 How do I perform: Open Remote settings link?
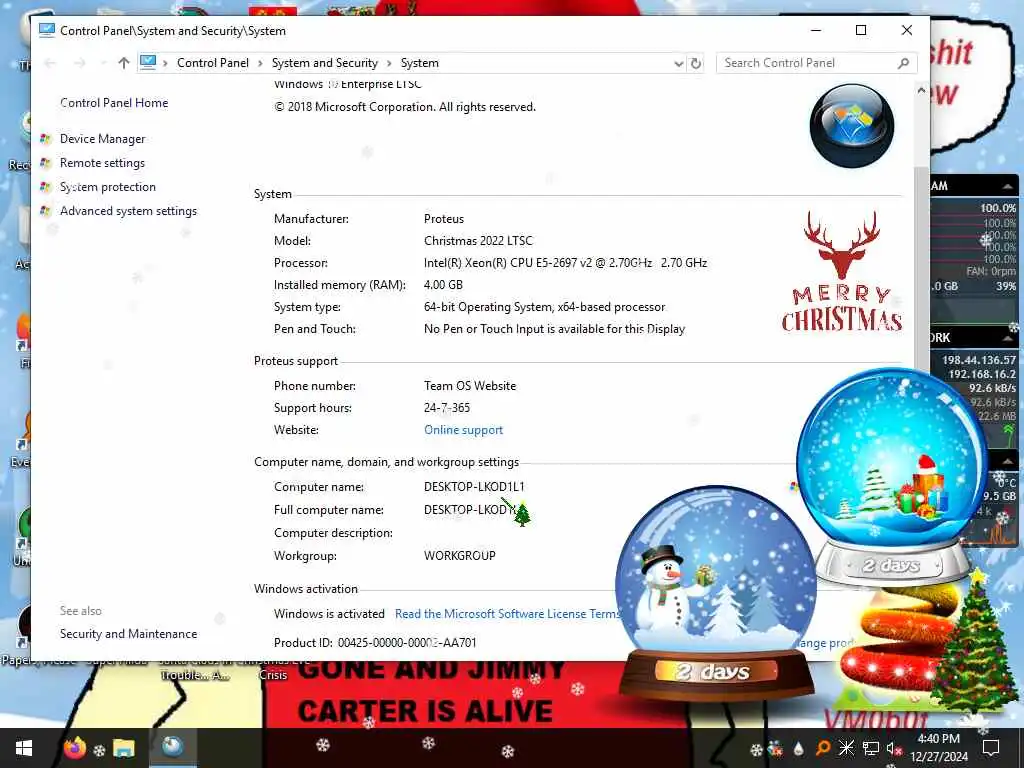coord(102,163)
